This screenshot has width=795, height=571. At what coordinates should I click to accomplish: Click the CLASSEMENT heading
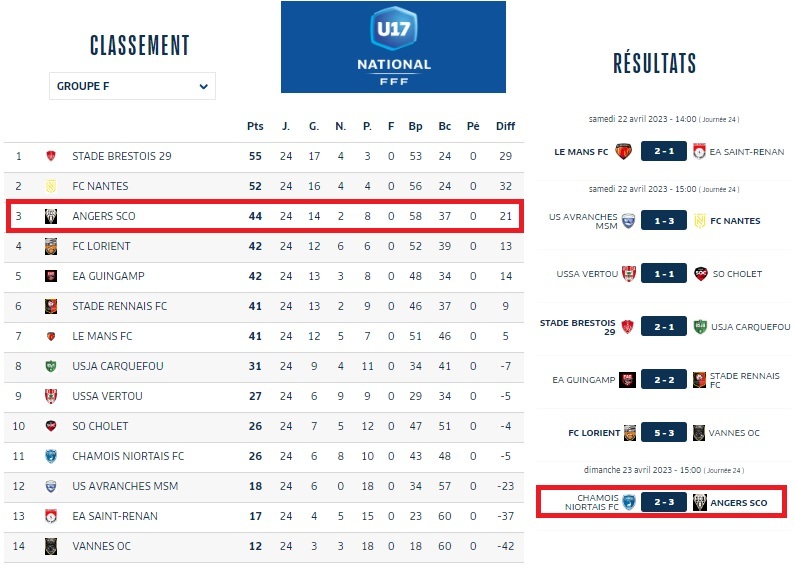[140, 45]
